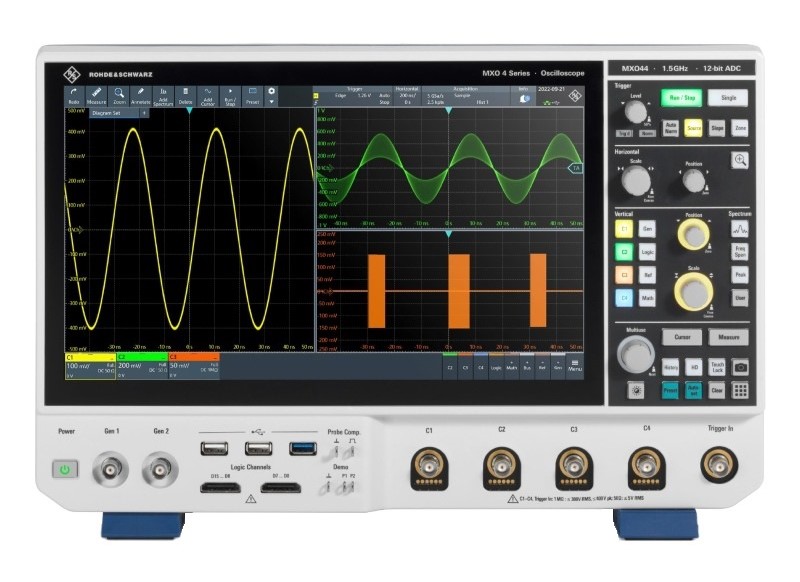
Task: Click the Undo icon in the toolbar
Action: (74, 95)
